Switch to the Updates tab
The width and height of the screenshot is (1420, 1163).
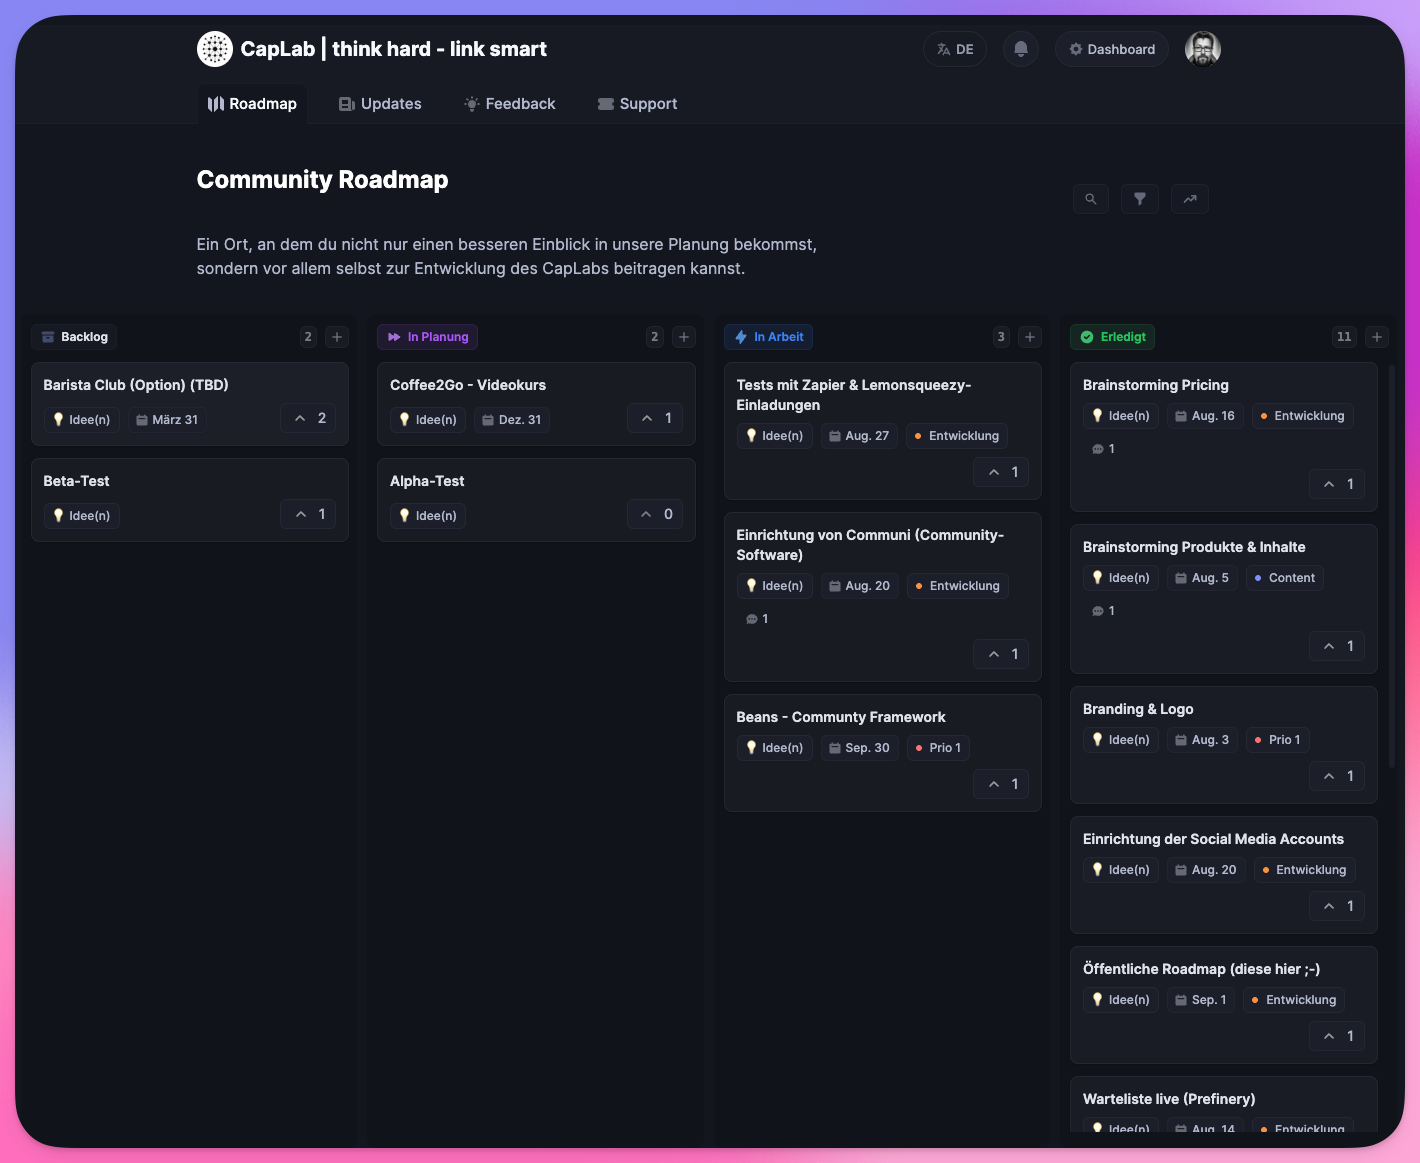point(380,104)
